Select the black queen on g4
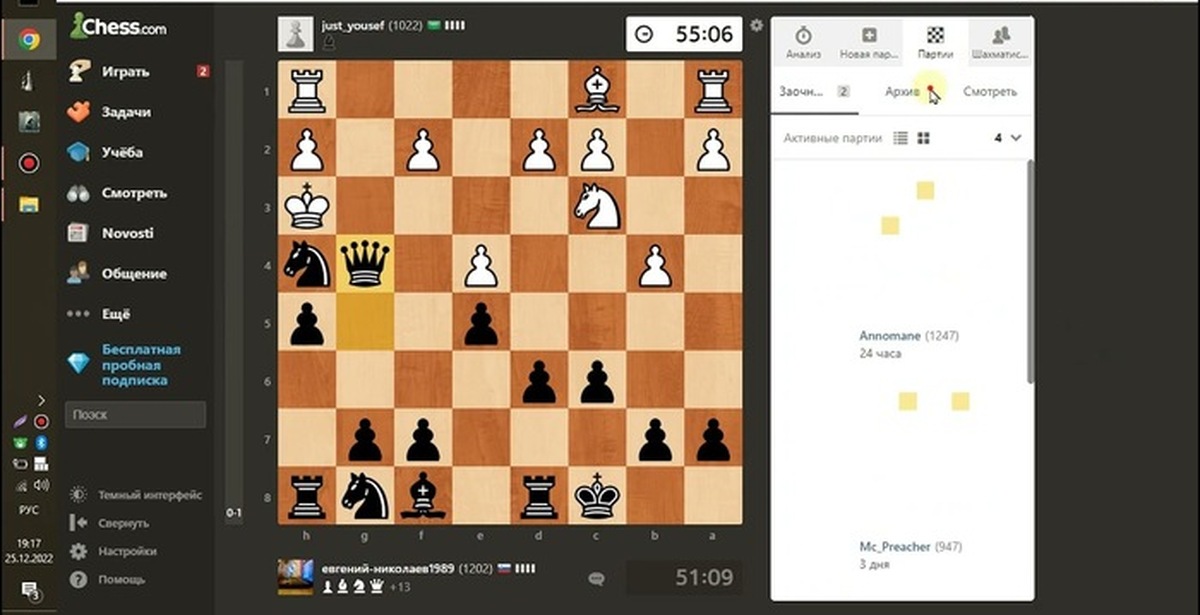This screenshot has width=1200, height=615. [365, 264]
